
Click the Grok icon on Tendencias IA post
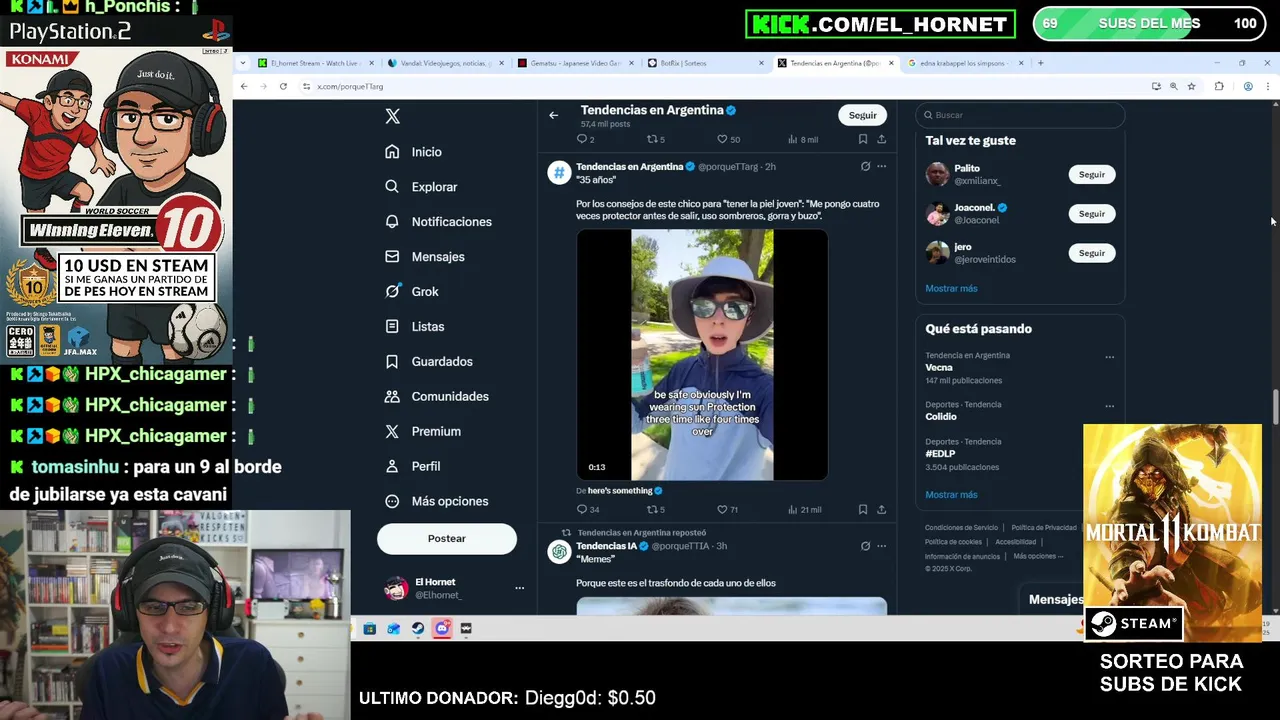pos(865,546)
